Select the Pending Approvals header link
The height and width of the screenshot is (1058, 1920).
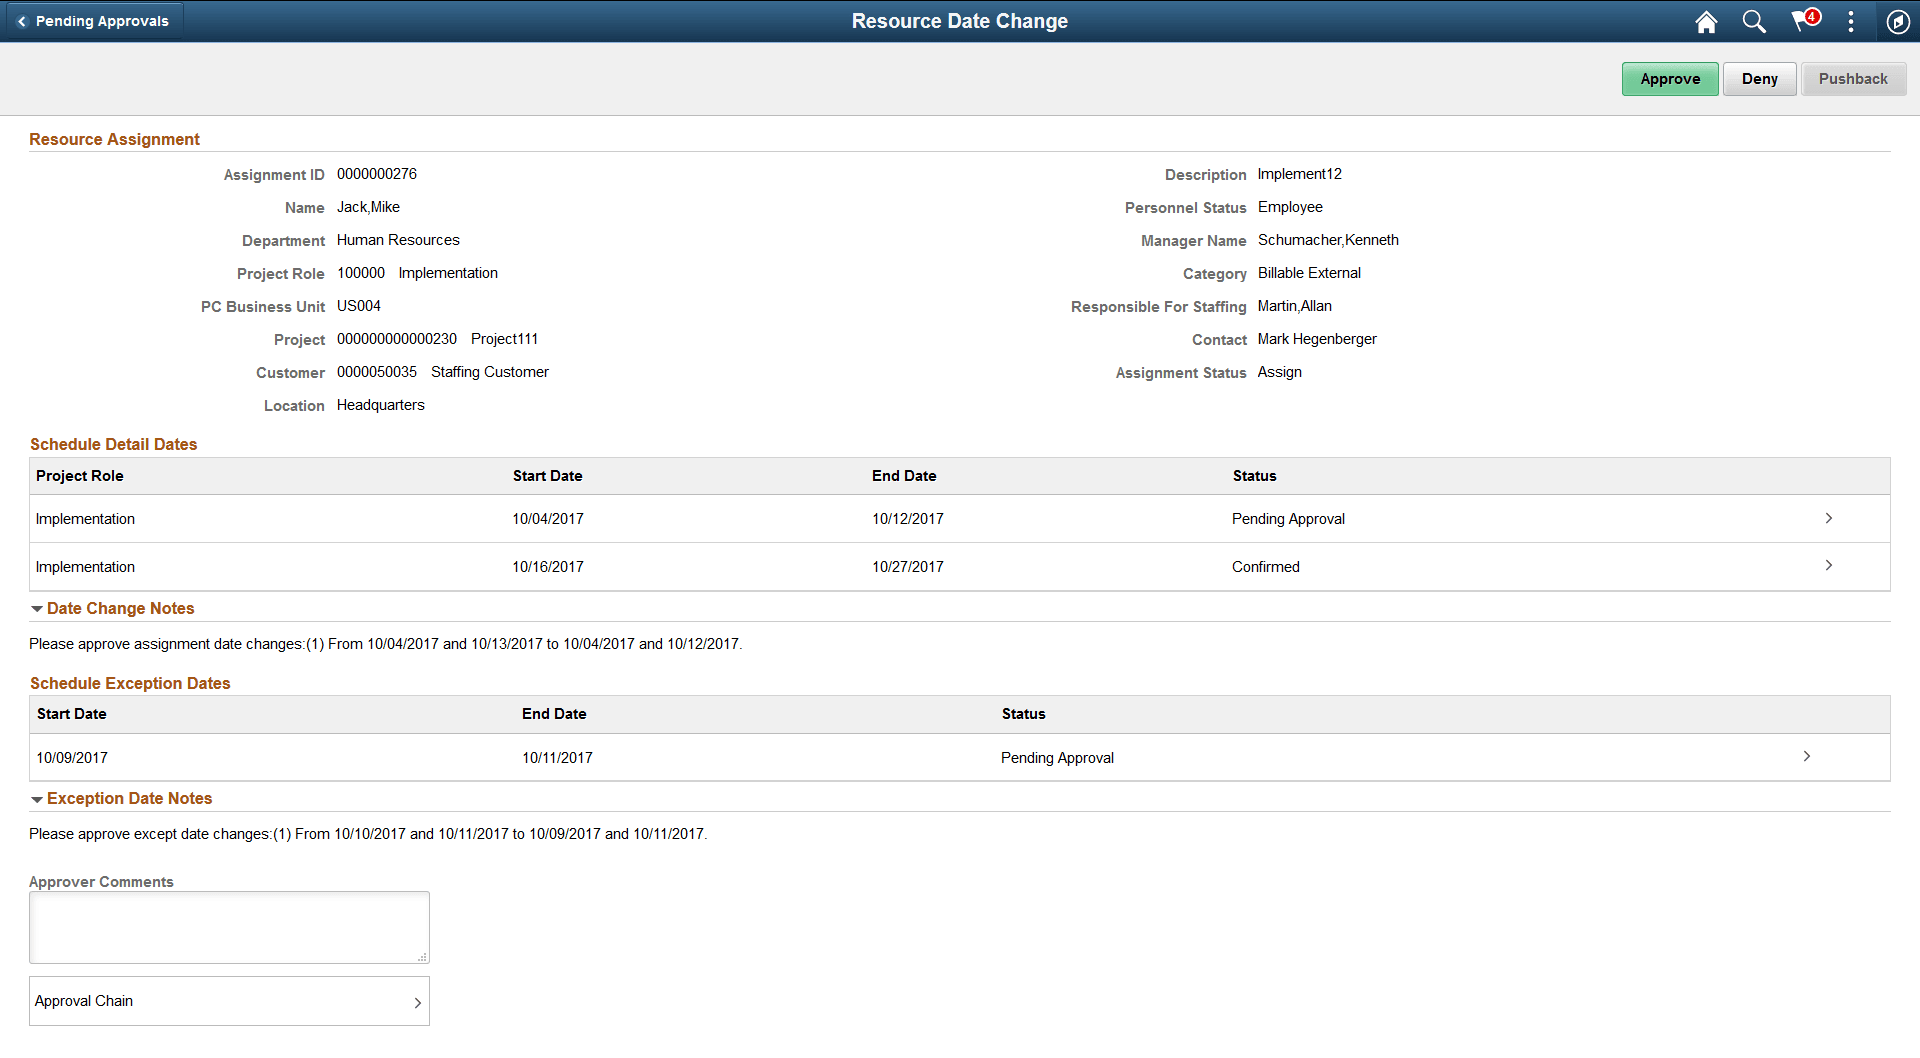point(103,20)
